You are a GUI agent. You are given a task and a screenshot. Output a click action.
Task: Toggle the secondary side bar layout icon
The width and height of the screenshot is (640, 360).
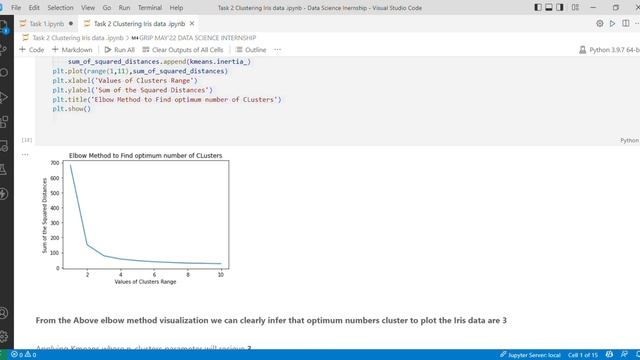(x=560, y=7)
